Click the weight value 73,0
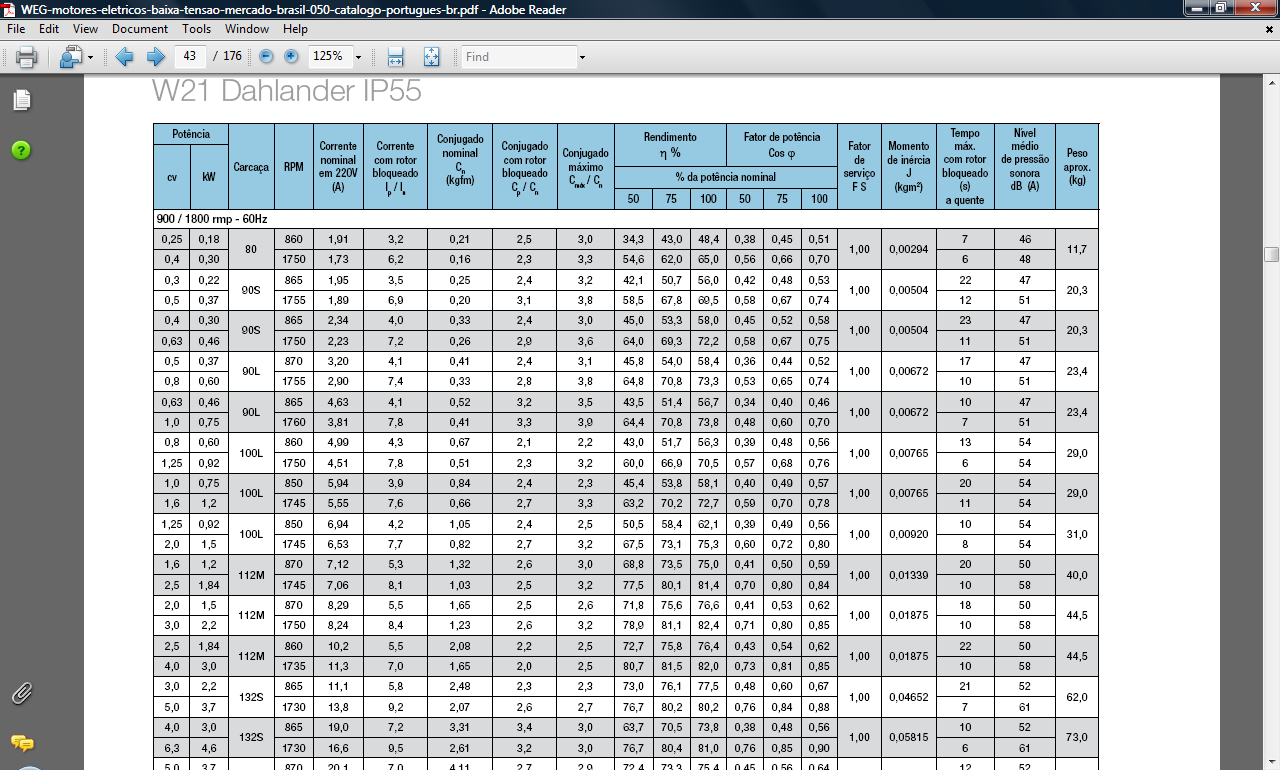 click(1077, 738)
